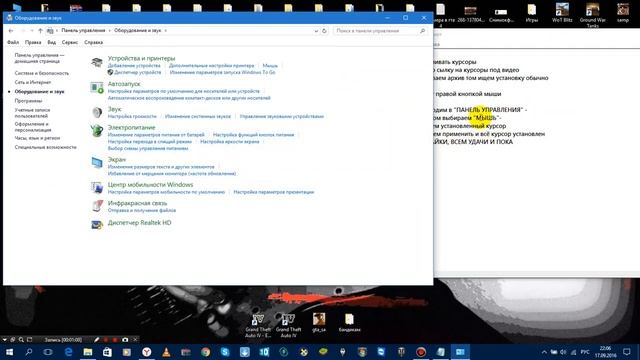Click the Звук speaker icon
This screenshot has height=360, width=640.
pos(97,112)
